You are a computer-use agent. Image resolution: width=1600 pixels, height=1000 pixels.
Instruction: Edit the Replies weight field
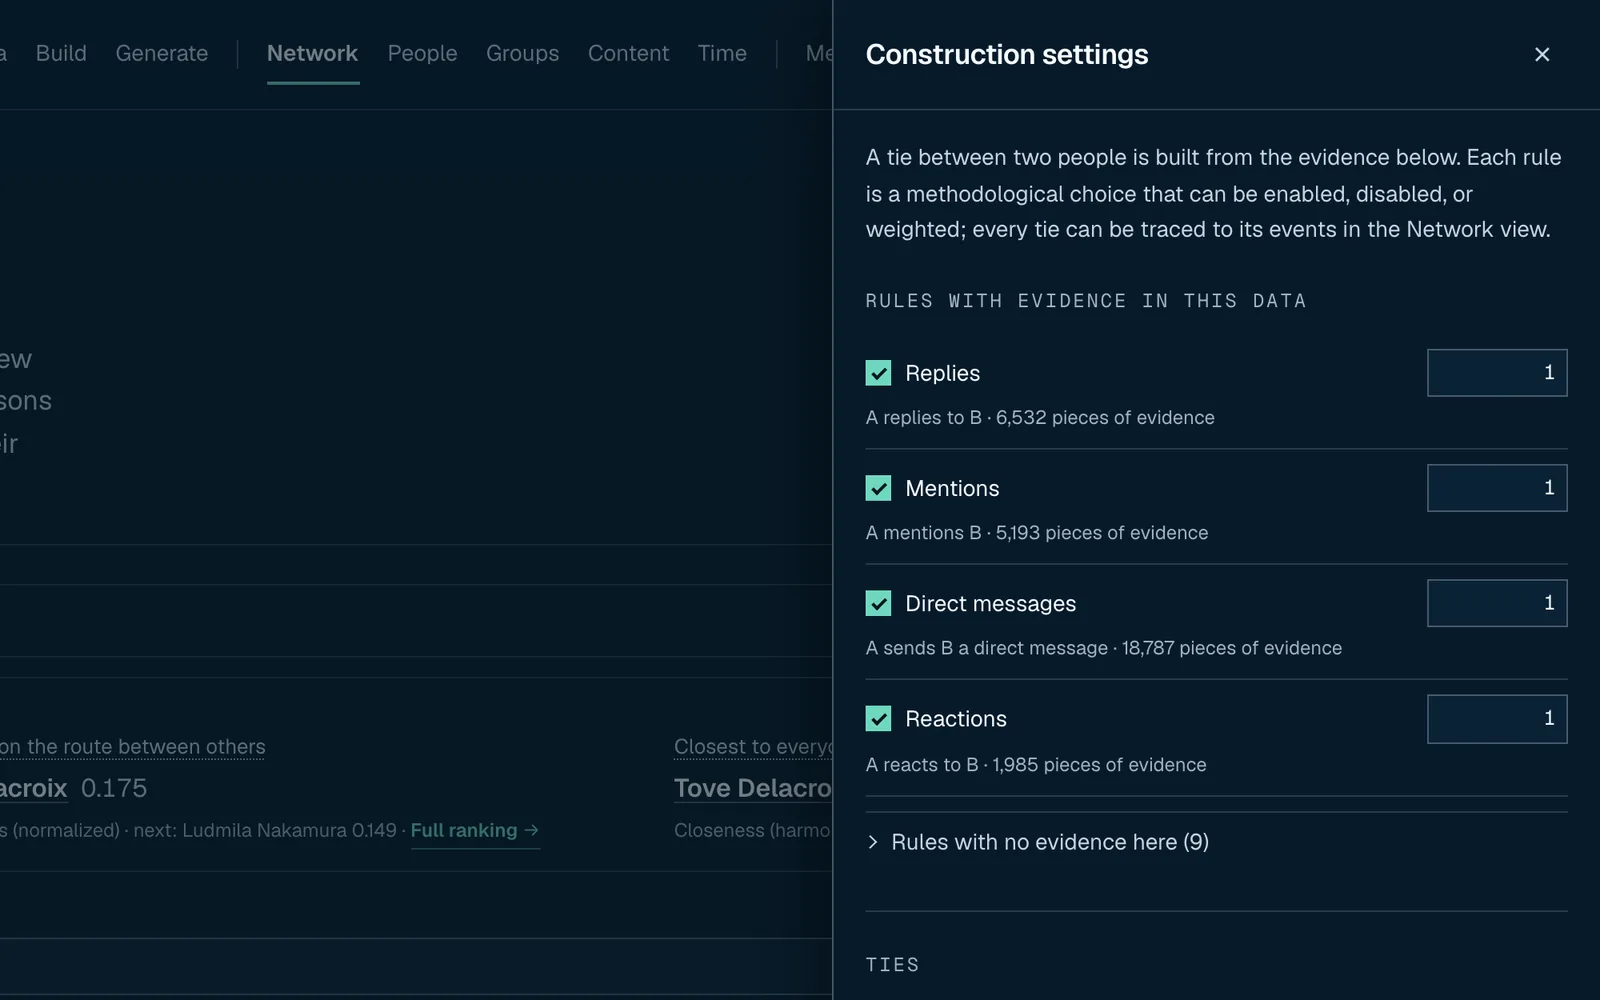pos(1496,373)
